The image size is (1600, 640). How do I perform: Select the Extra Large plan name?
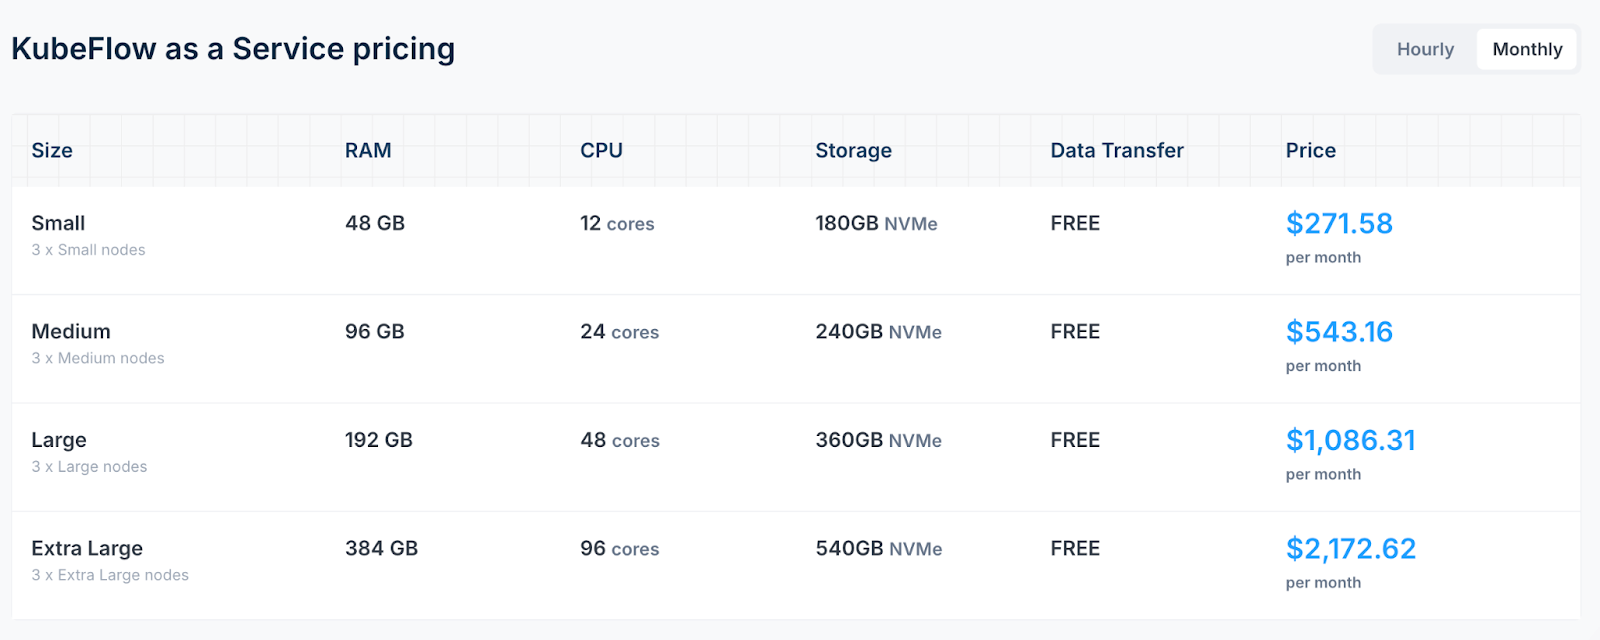(87, 548)
